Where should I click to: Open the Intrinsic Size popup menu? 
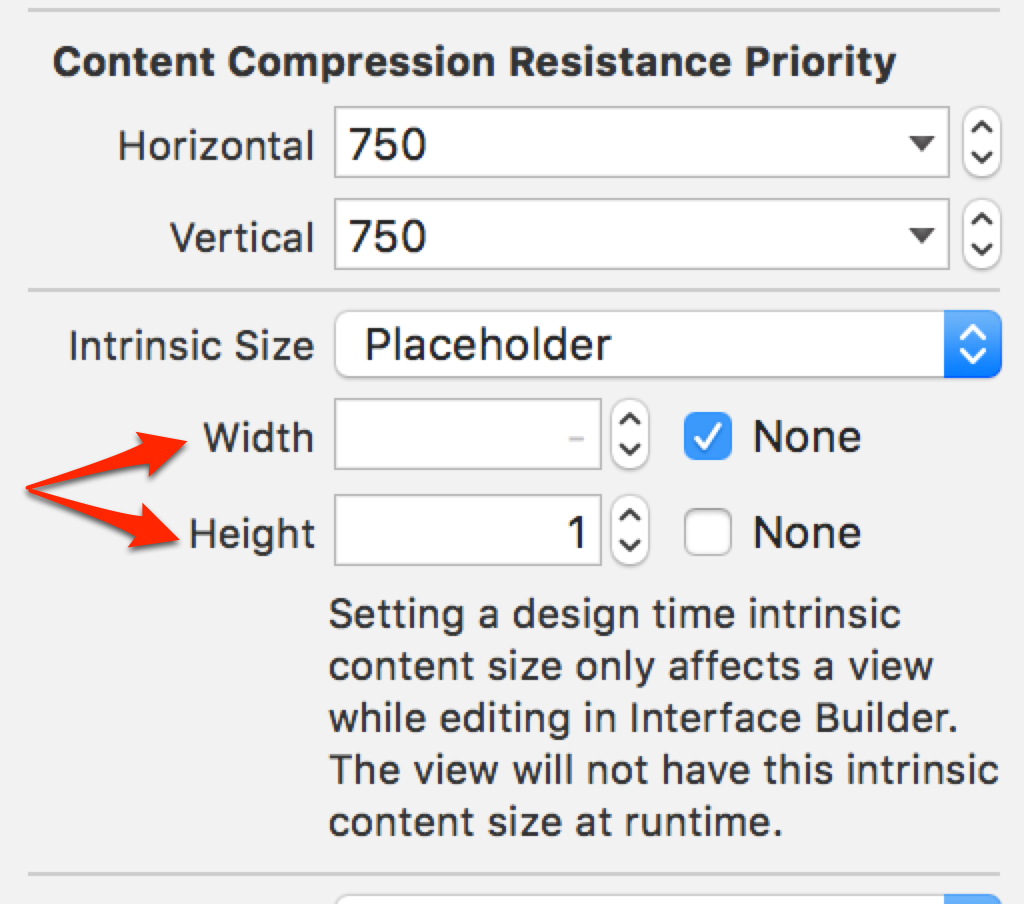970,344
